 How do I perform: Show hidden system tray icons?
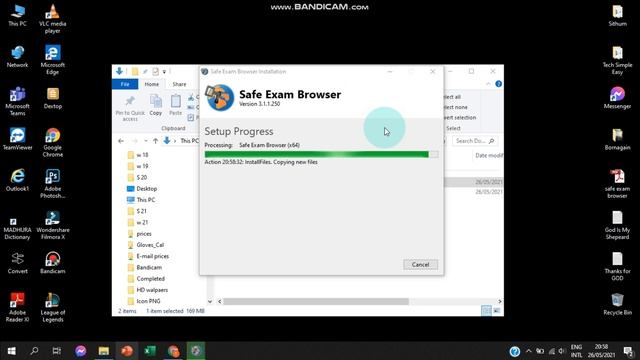click(529, 351)
